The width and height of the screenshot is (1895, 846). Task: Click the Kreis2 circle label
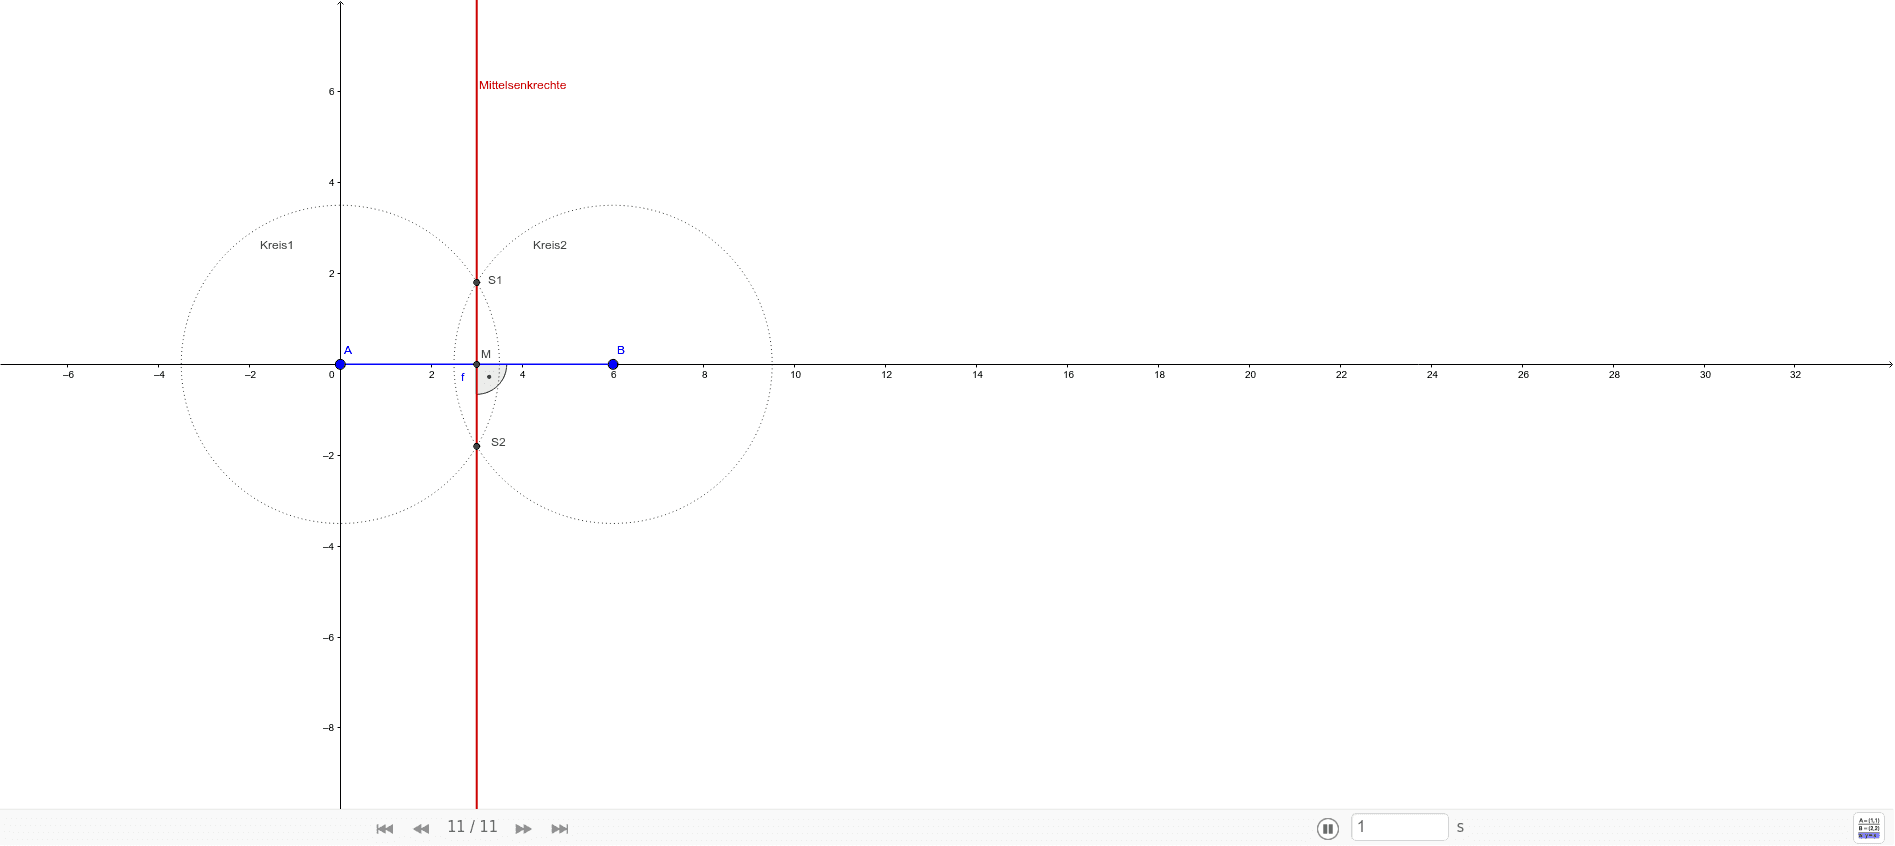550,245
